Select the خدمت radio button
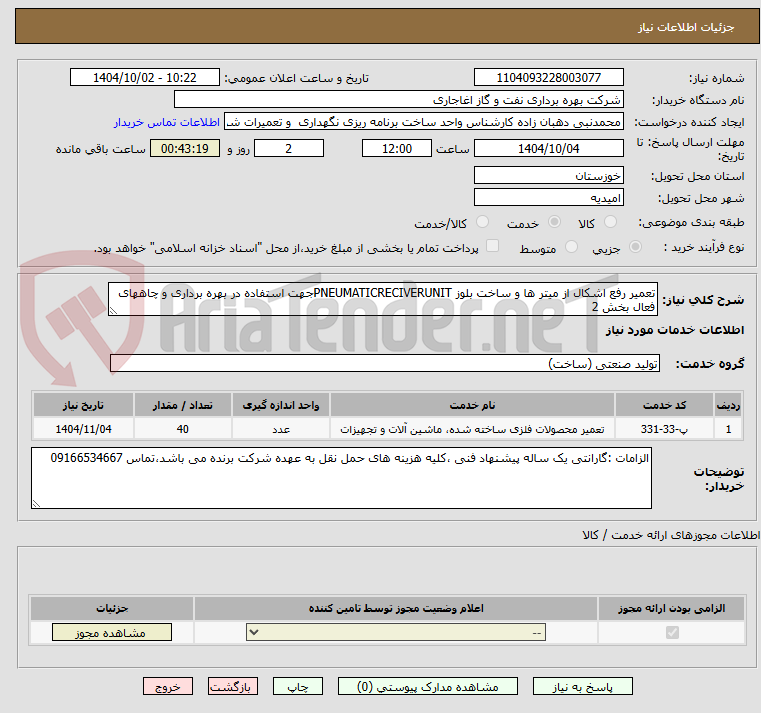The width and height of the screenshot is (761, 713). click(554, 222)
